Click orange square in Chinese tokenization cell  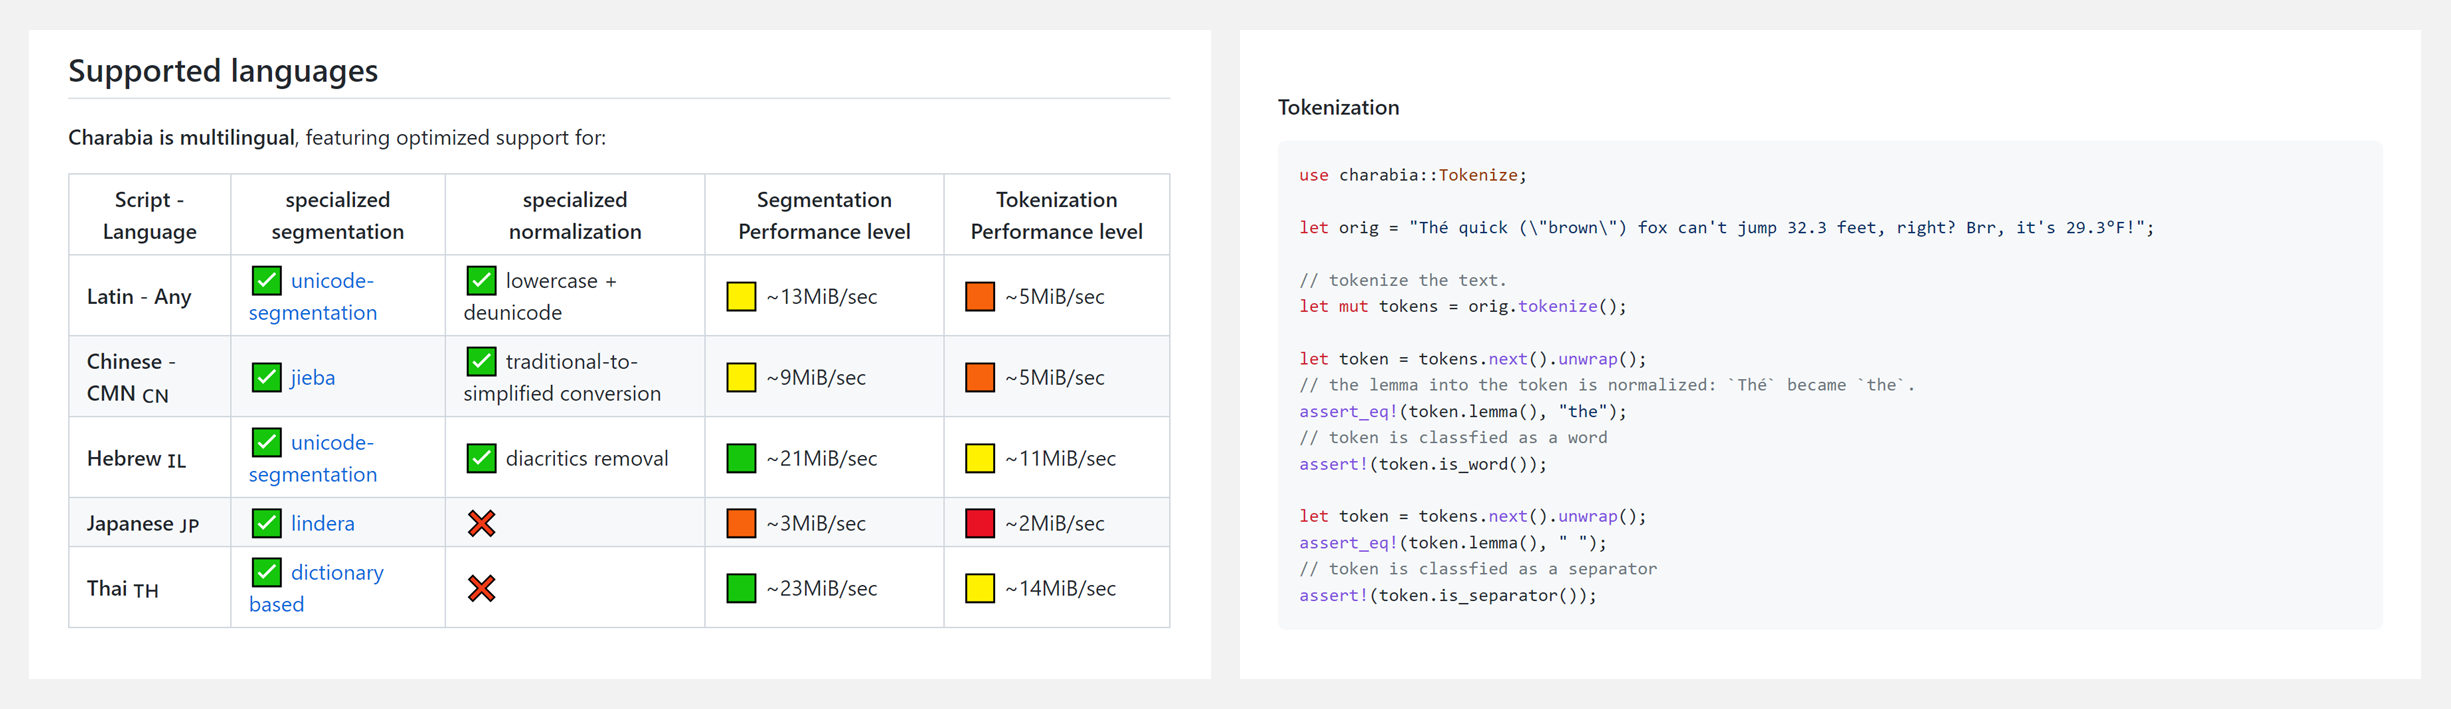tap(980, 377)
